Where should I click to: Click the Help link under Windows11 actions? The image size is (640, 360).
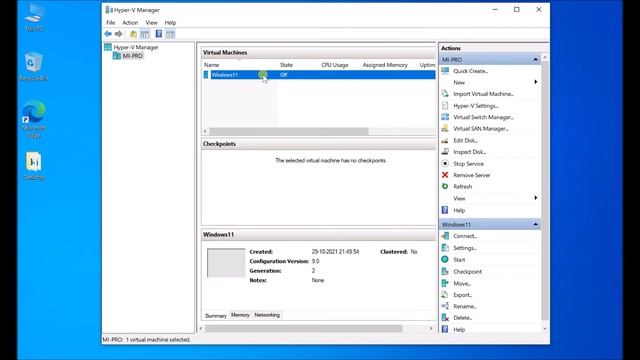click(459, 329)
